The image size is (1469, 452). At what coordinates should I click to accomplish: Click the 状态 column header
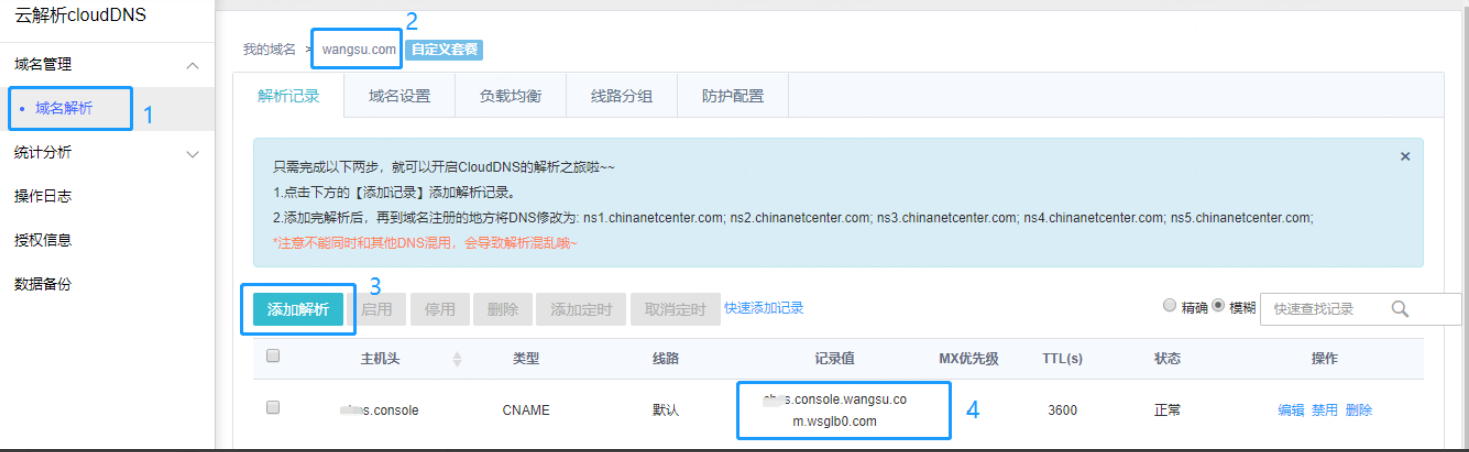(x=1167, y=358)
